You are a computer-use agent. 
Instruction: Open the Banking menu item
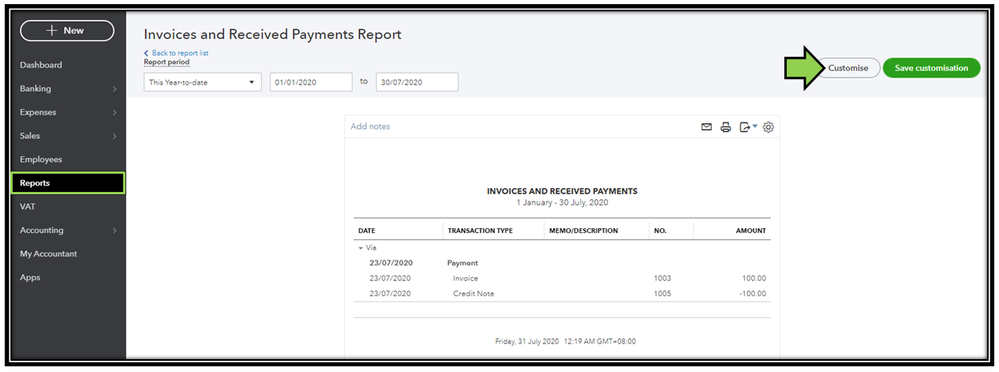point(36,89)
